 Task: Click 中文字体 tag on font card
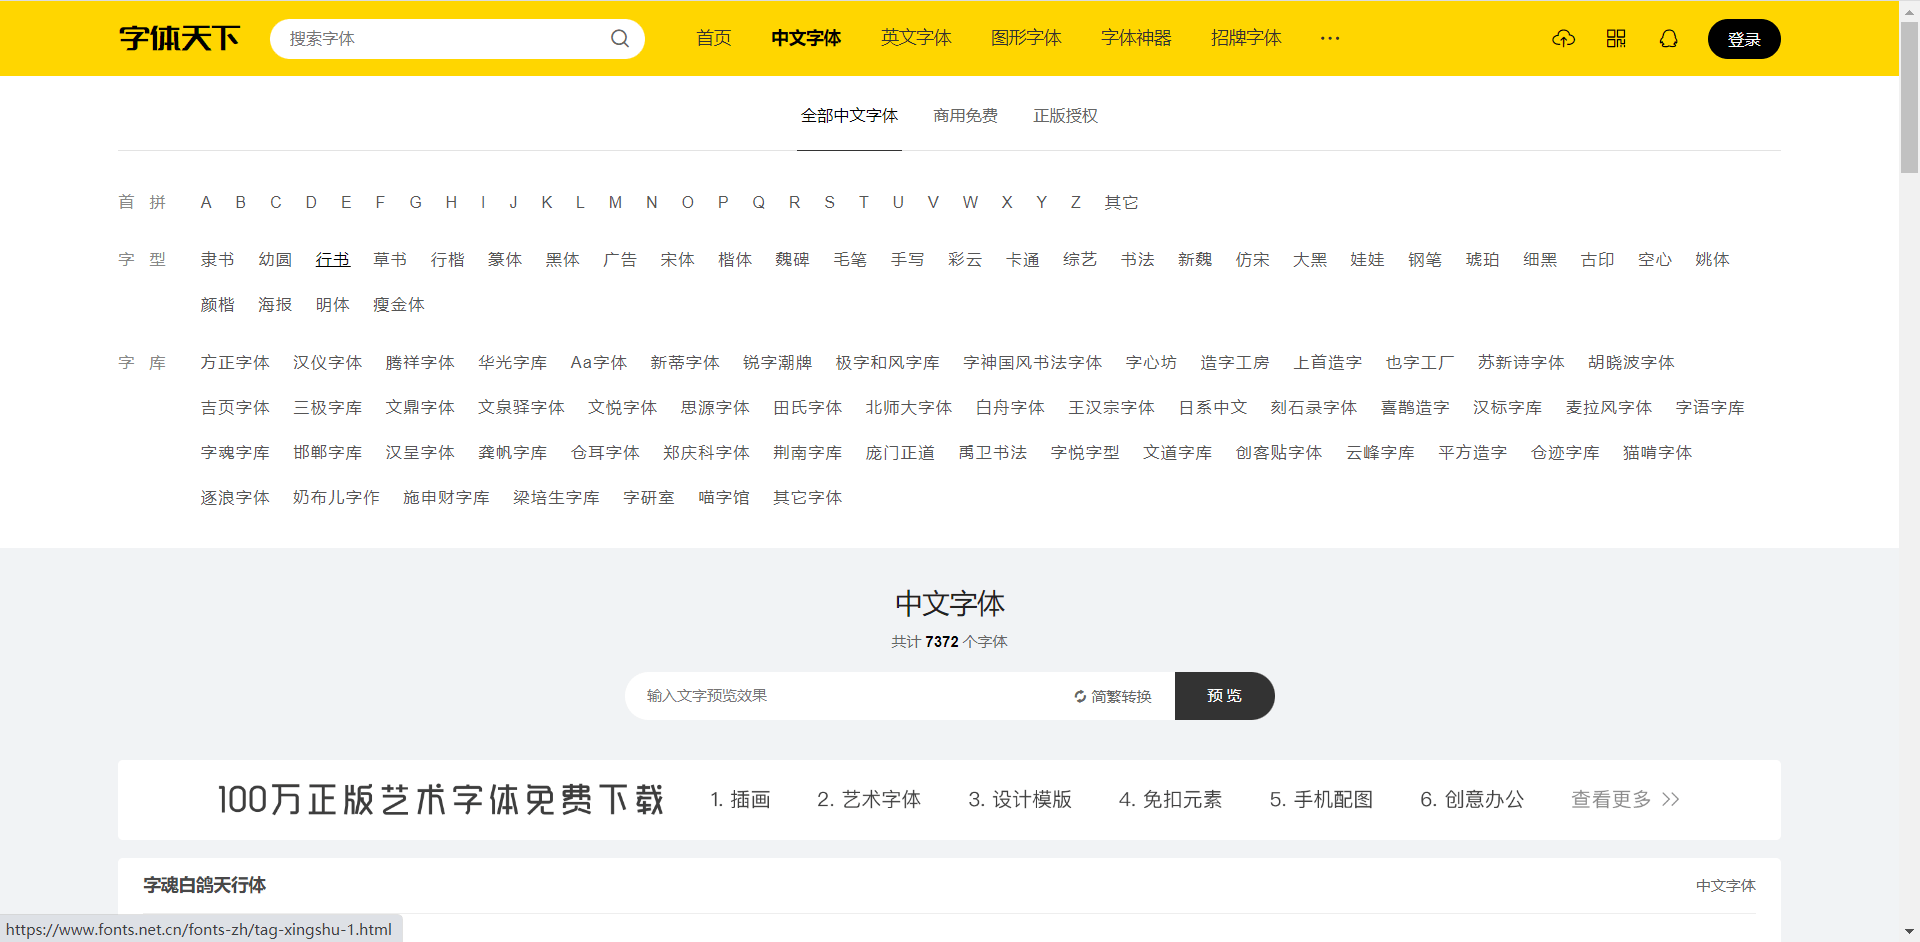[1725, 886]
